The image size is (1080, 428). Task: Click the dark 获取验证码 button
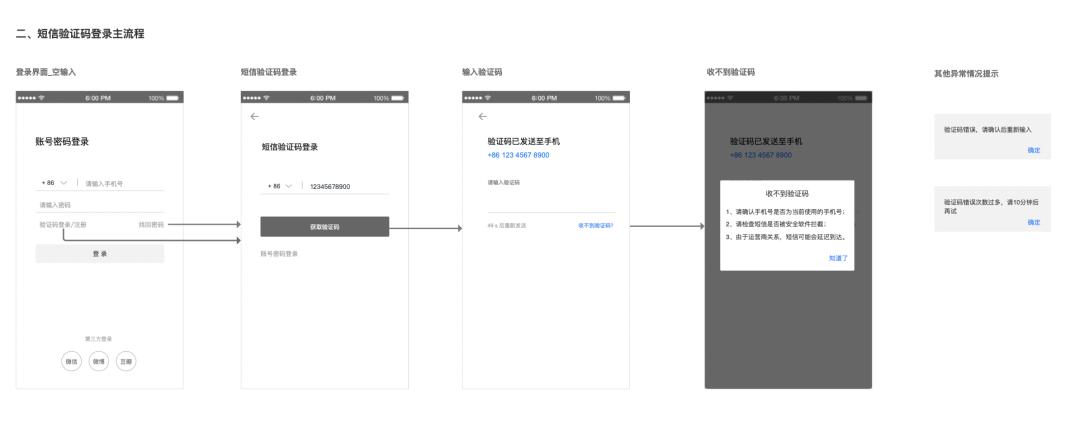[324, 227]
